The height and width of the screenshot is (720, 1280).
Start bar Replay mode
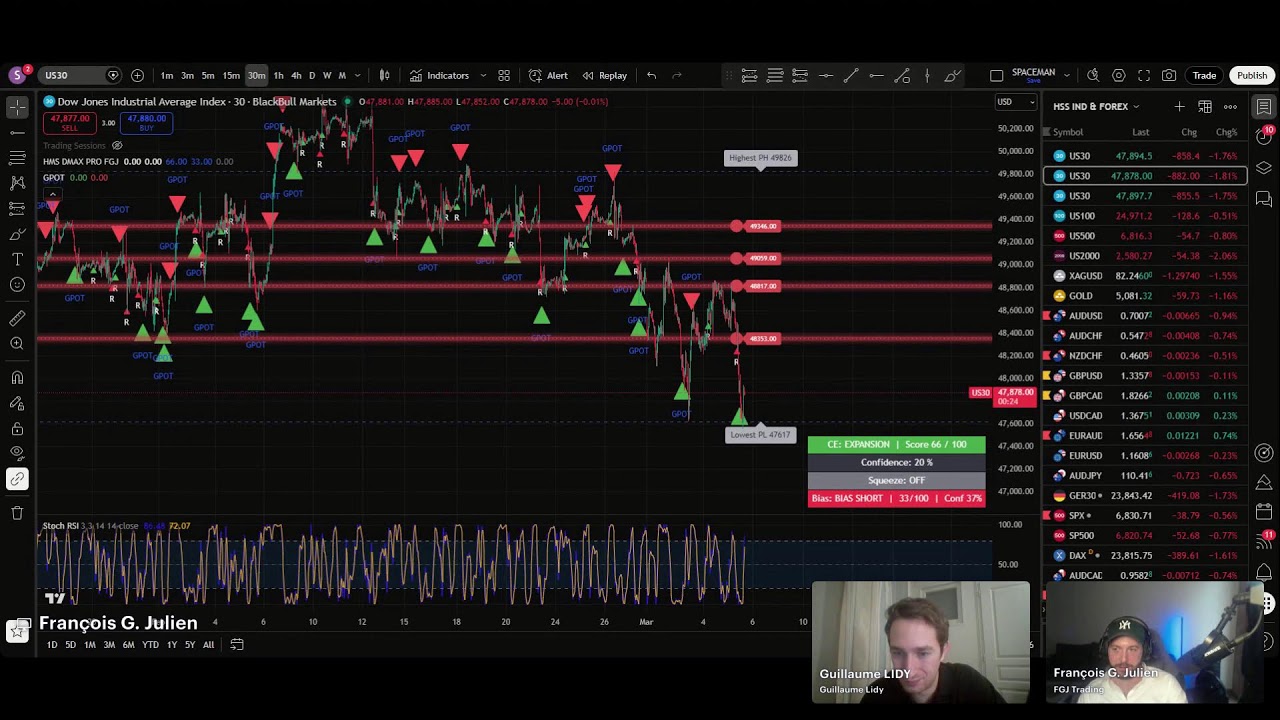pos(604,76)
